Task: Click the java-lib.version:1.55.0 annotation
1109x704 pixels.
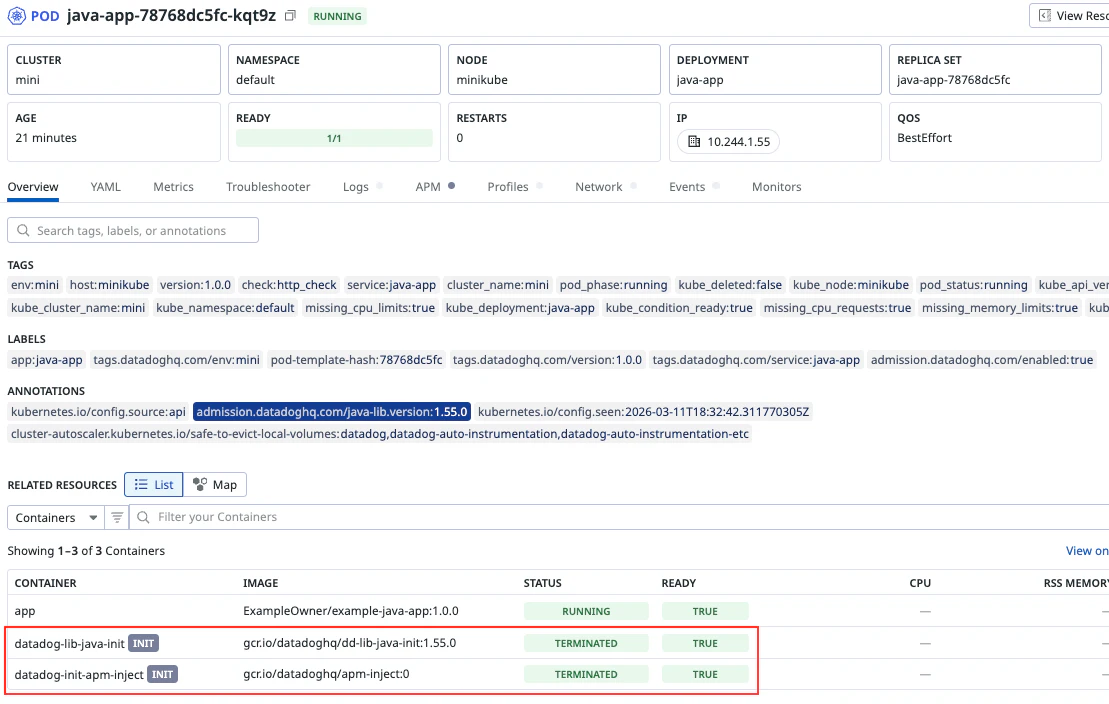Action: coord(332,412)
